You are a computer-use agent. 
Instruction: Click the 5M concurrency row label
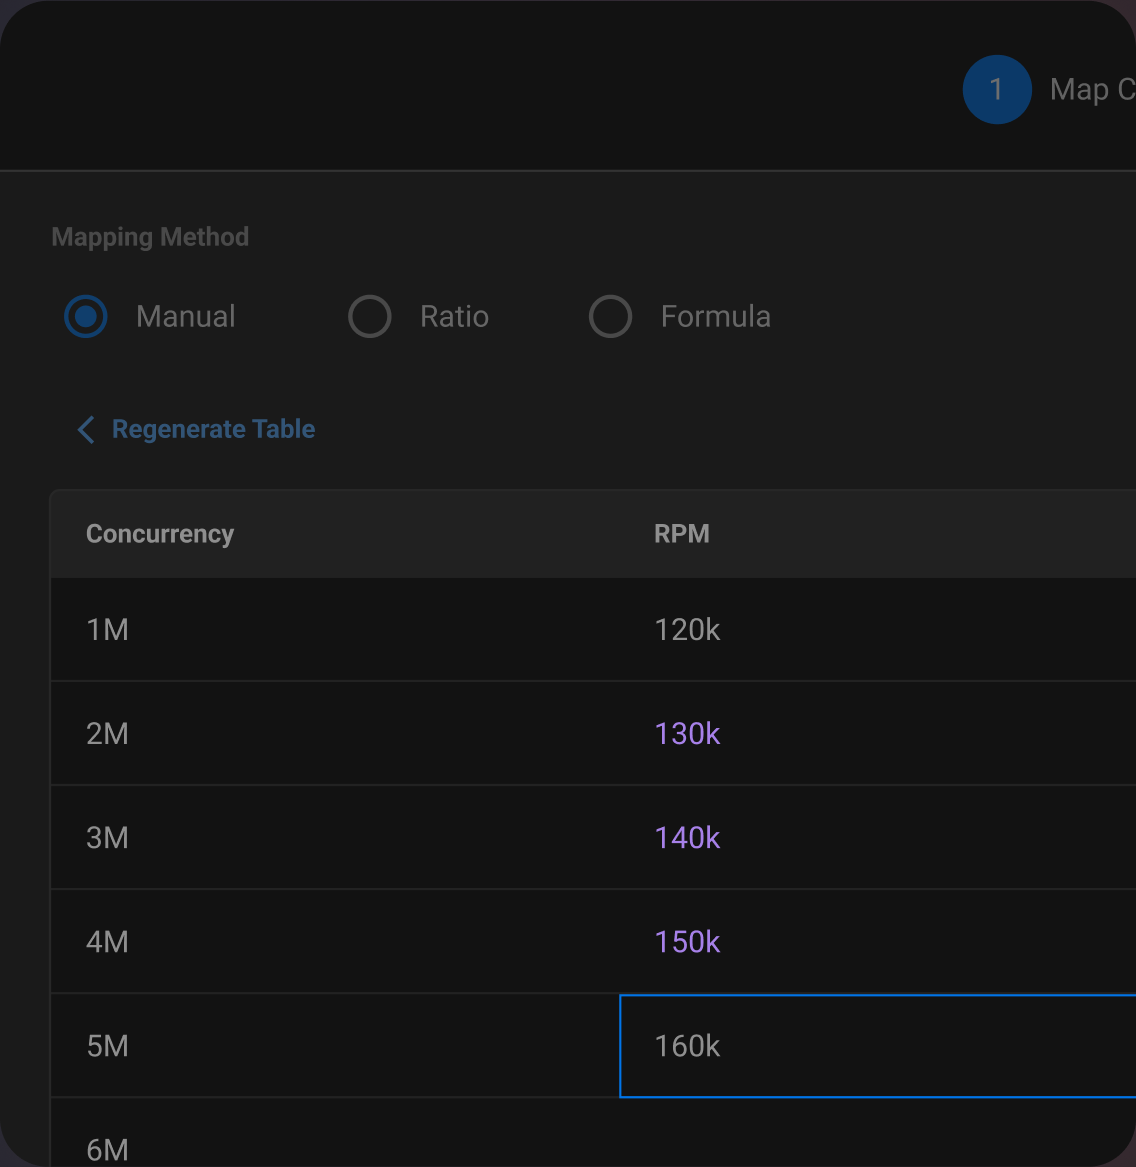(x=107, y=1046)
